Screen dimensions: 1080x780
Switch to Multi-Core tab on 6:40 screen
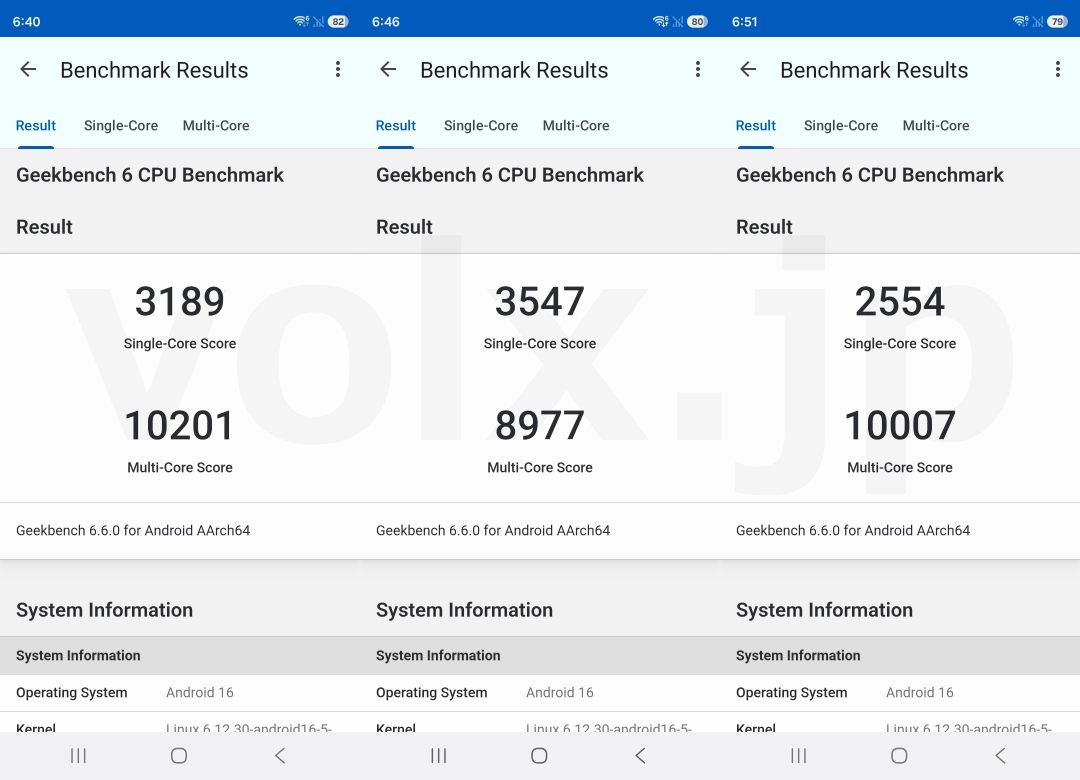216,126
